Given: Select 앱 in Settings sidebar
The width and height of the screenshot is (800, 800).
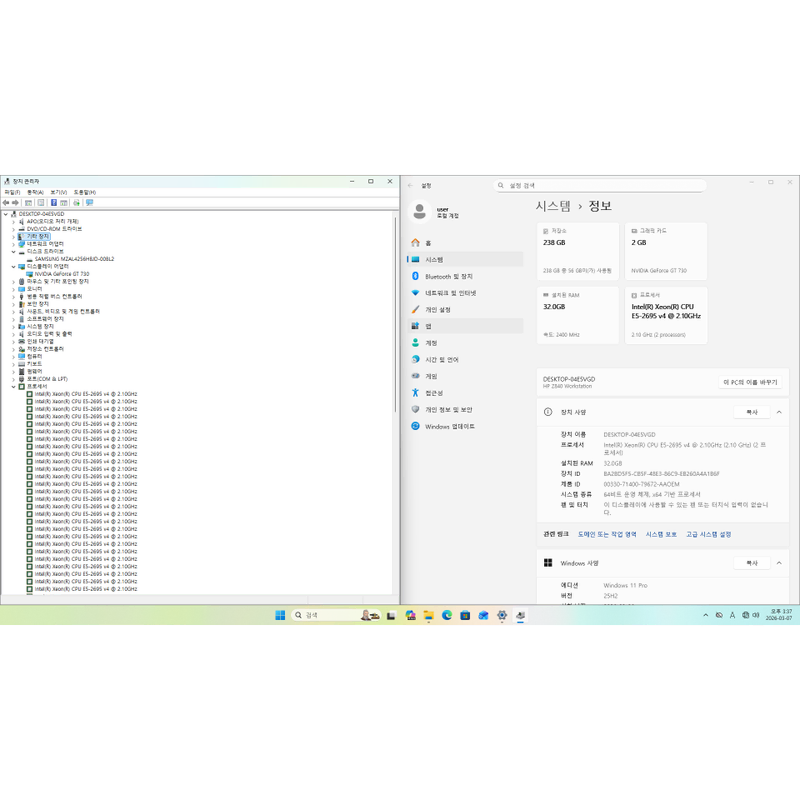Looking at the screenshot, I should point(465,326).
